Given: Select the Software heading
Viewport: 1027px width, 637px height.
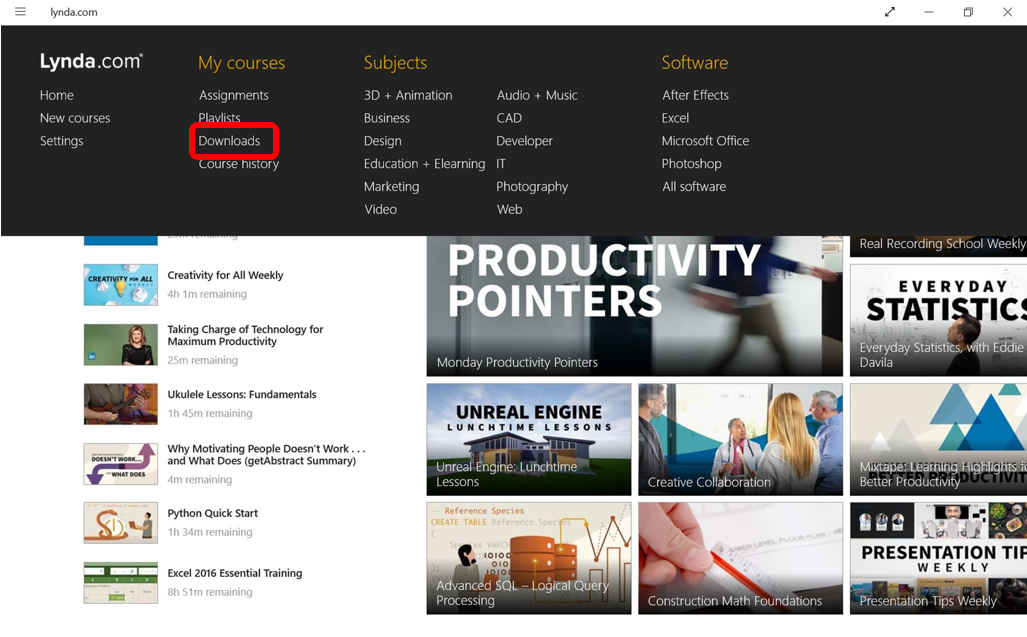Looking at the screenshot, I should tap(694, 63).
